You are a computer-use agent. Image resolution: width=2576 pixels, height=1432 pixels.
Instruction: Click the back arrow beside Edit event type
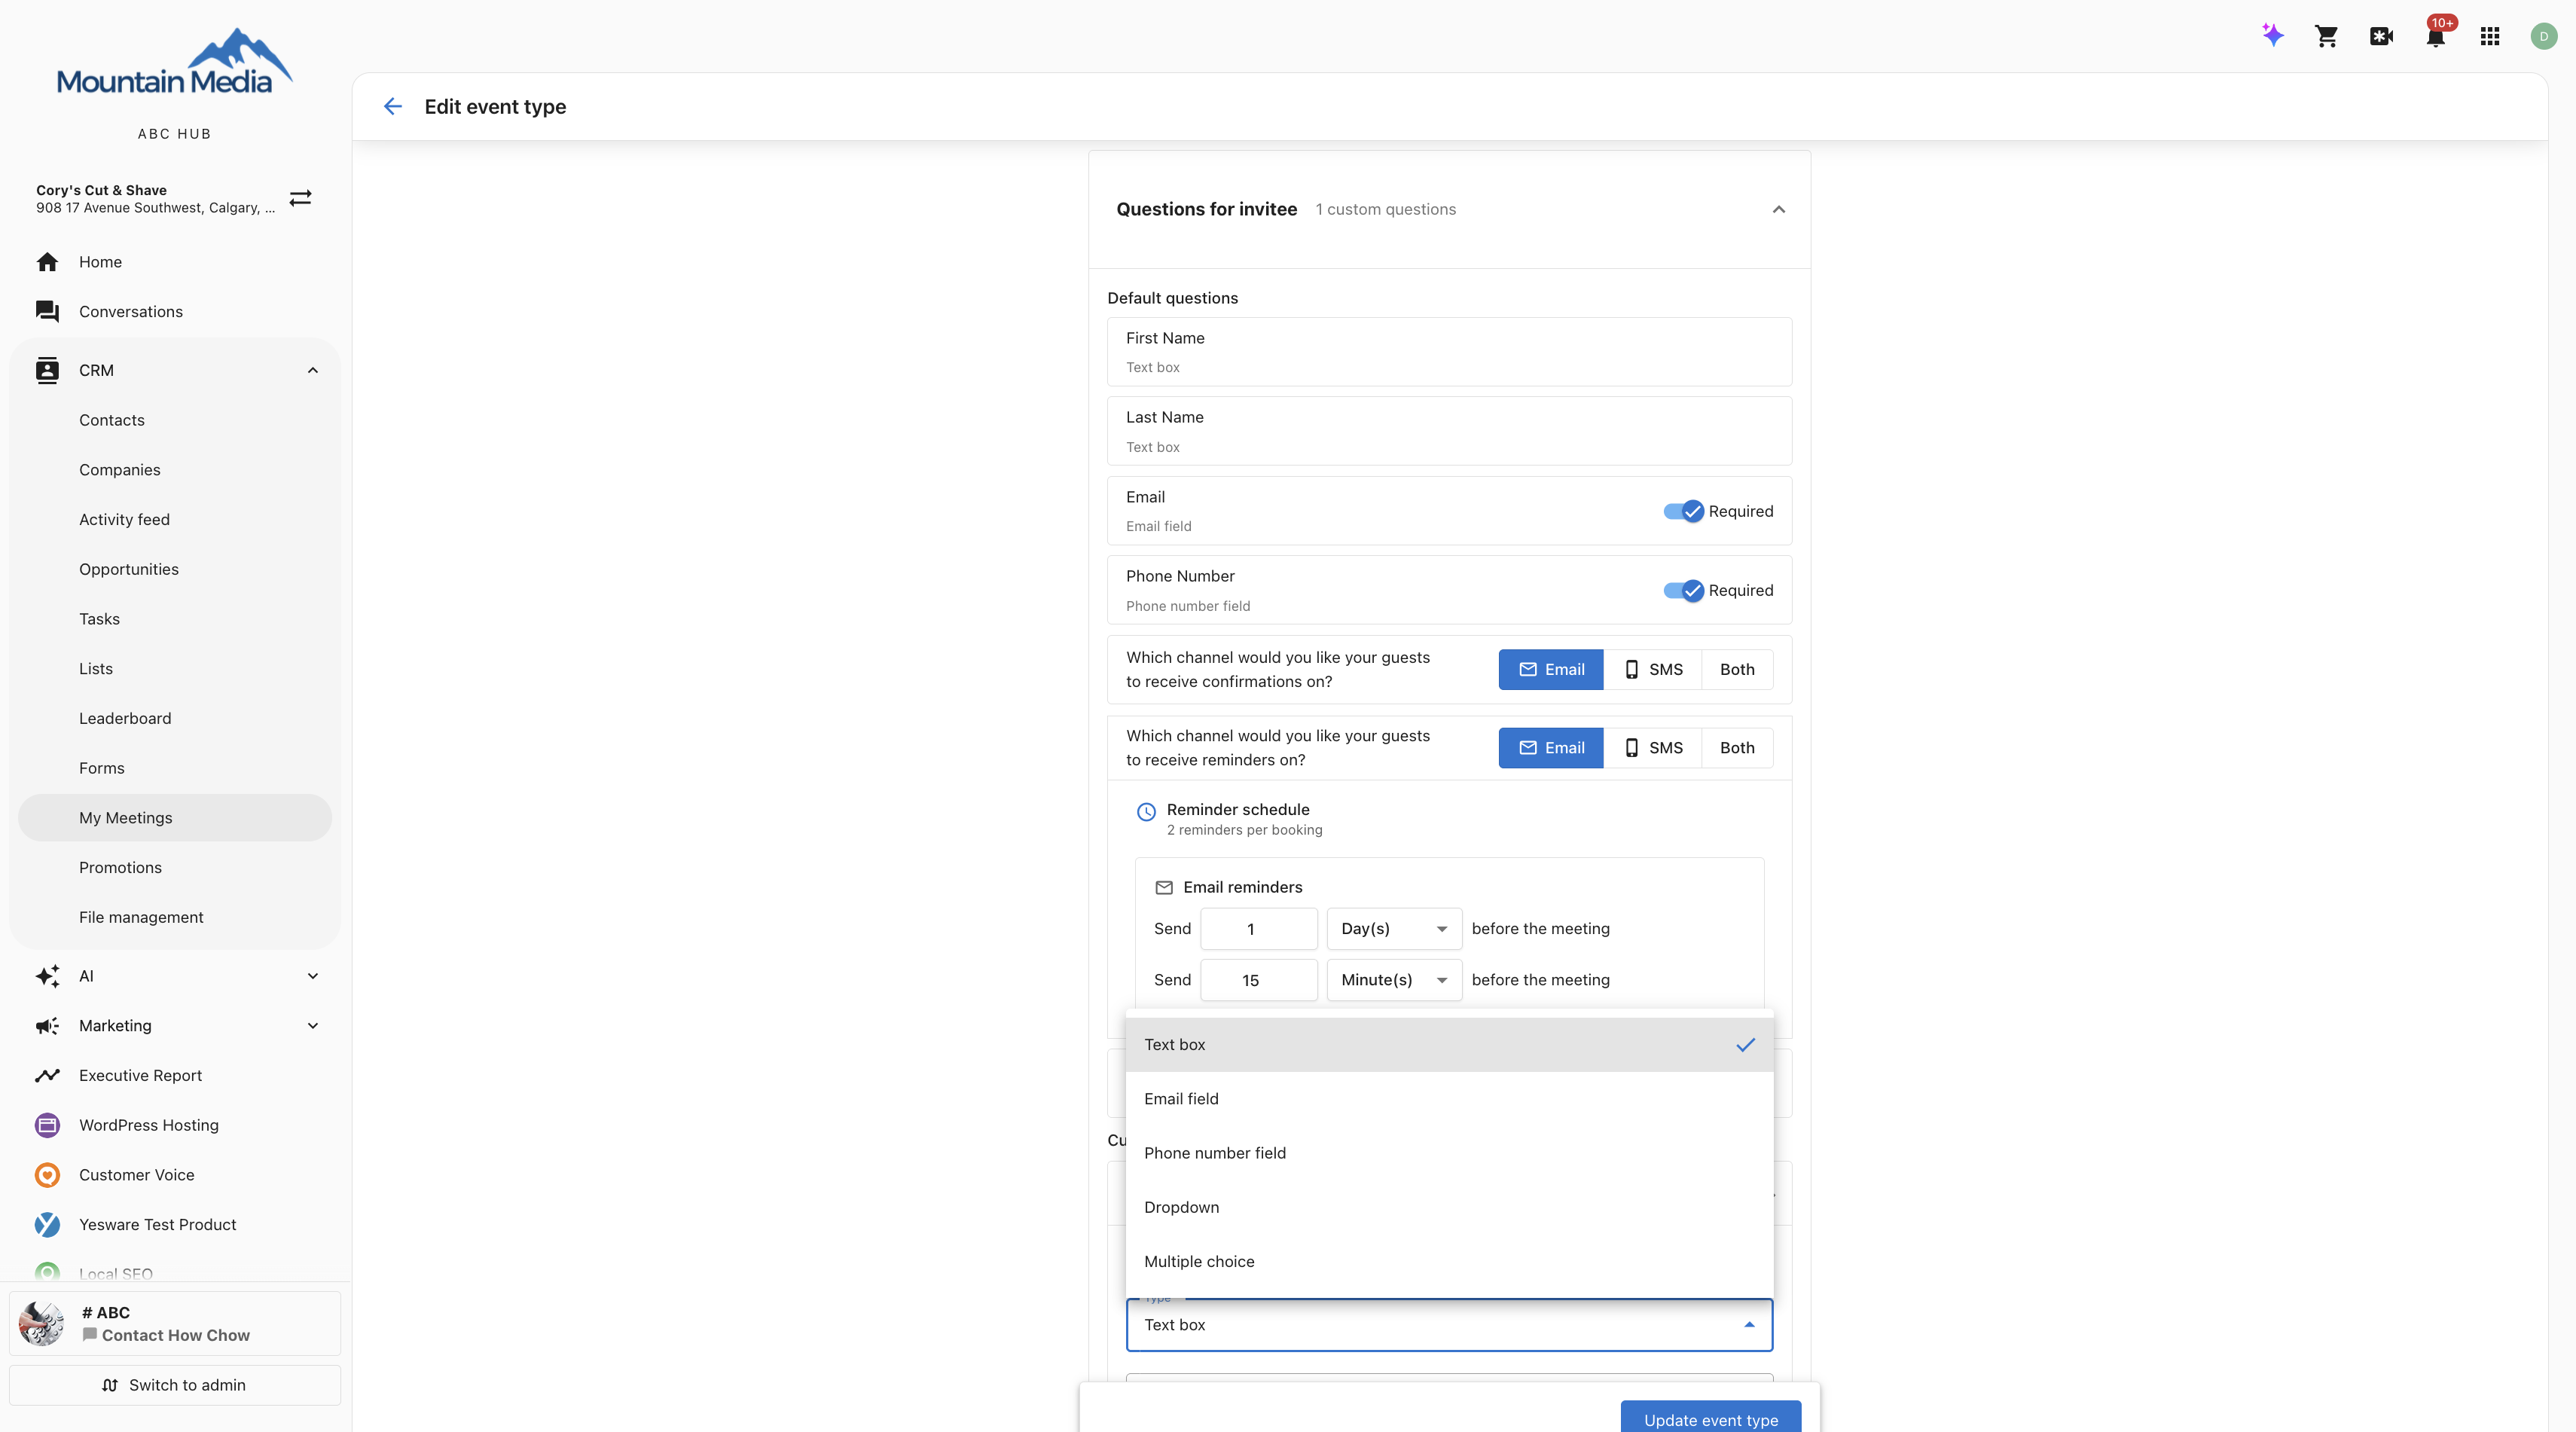coord(392,106)
